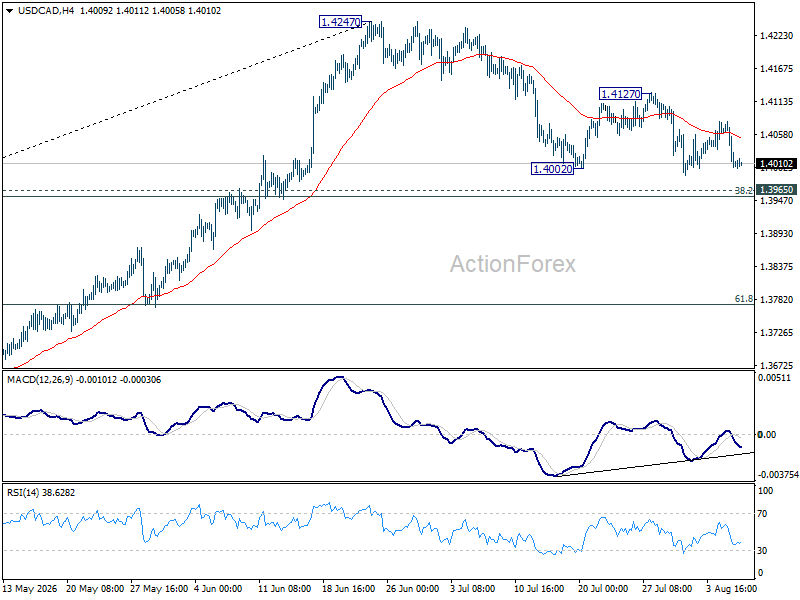The image size is (800, 600).
Task: Click the 1.39650 level tag
Action: (776, 189)
